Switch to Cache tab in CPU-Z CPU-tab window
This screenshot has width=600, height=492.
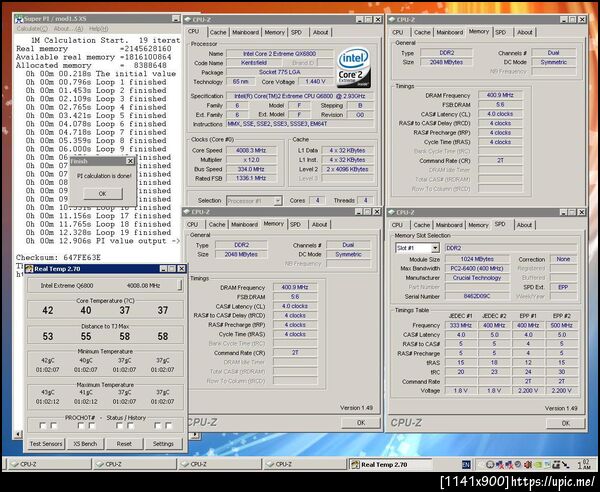pos(218,33)
